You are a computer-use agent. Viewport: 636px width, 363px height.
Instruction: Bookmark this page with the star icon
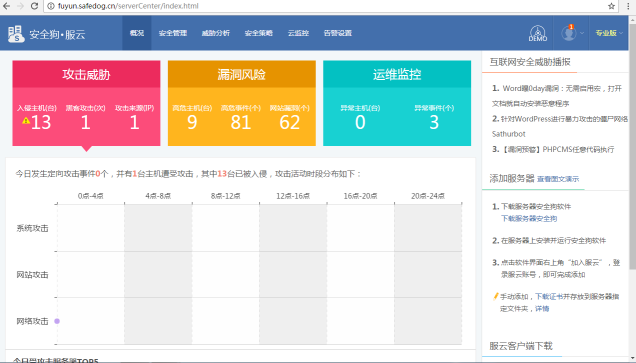click(611, 6)
